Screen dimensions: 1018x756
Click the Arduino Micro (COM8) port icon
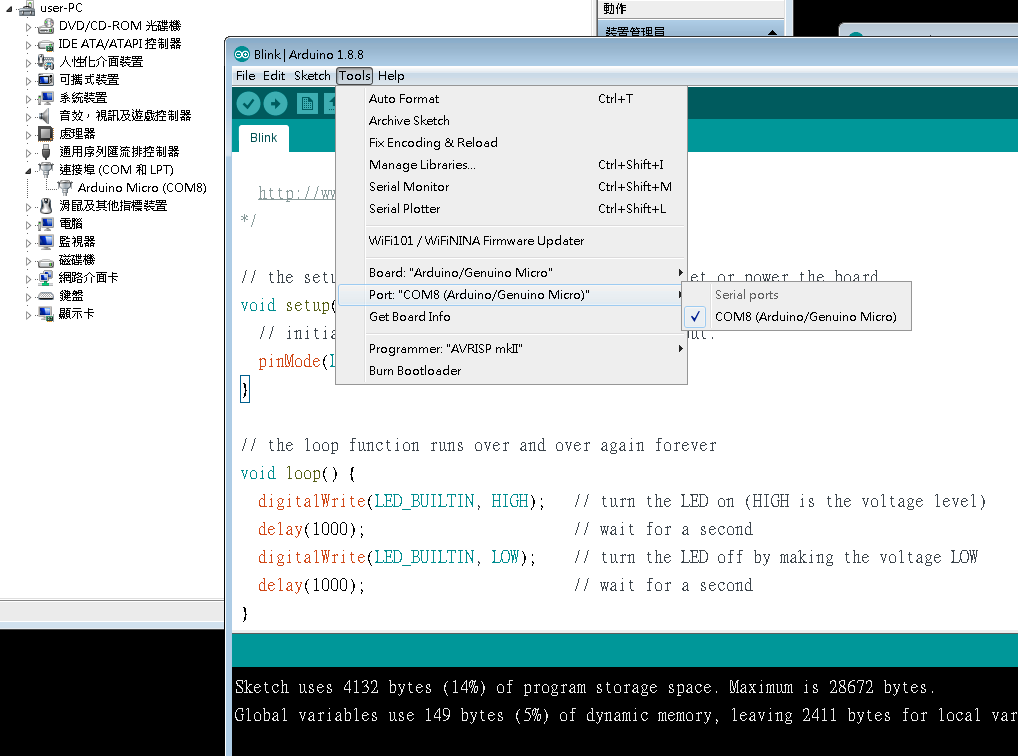65,188
